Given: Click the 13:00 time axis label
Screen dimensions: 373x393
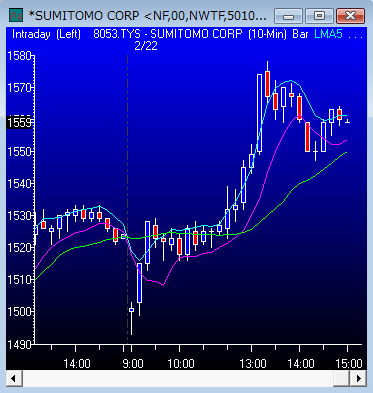Looking at the screenshot, I should [x=253, y=363].
